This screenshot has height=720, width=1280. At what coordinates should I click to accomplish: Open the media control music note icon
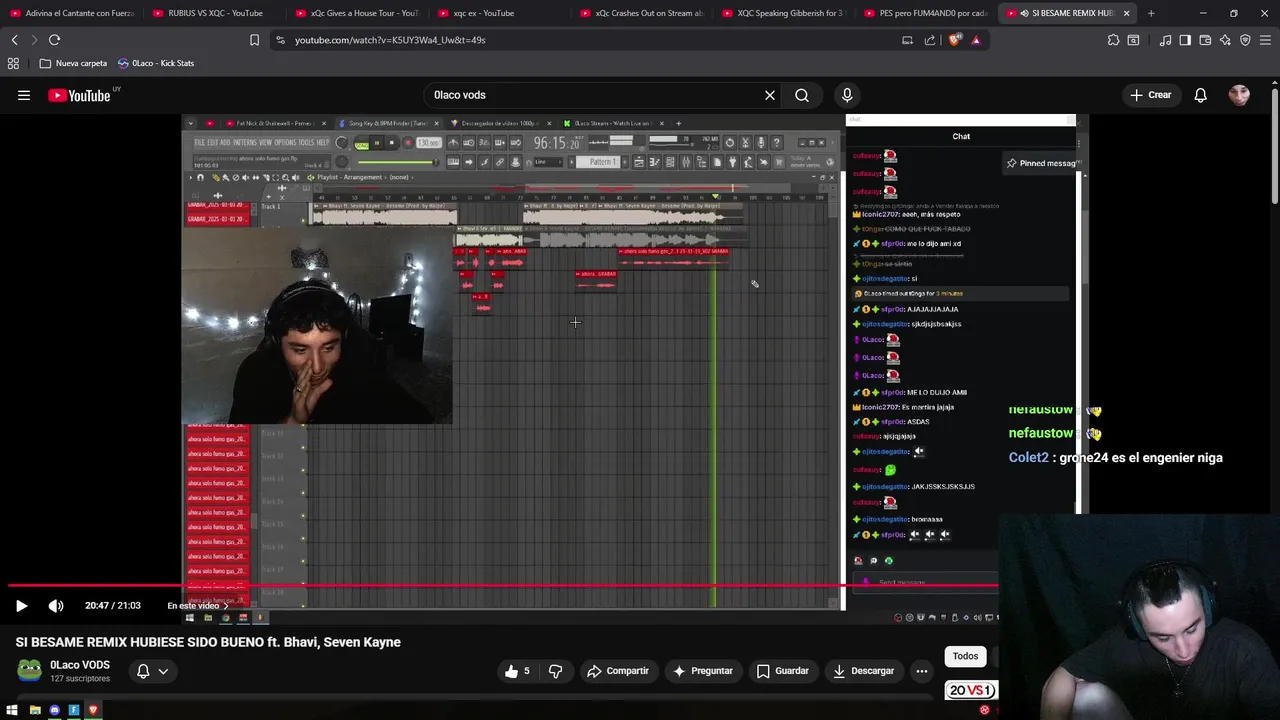point(1165,40)
